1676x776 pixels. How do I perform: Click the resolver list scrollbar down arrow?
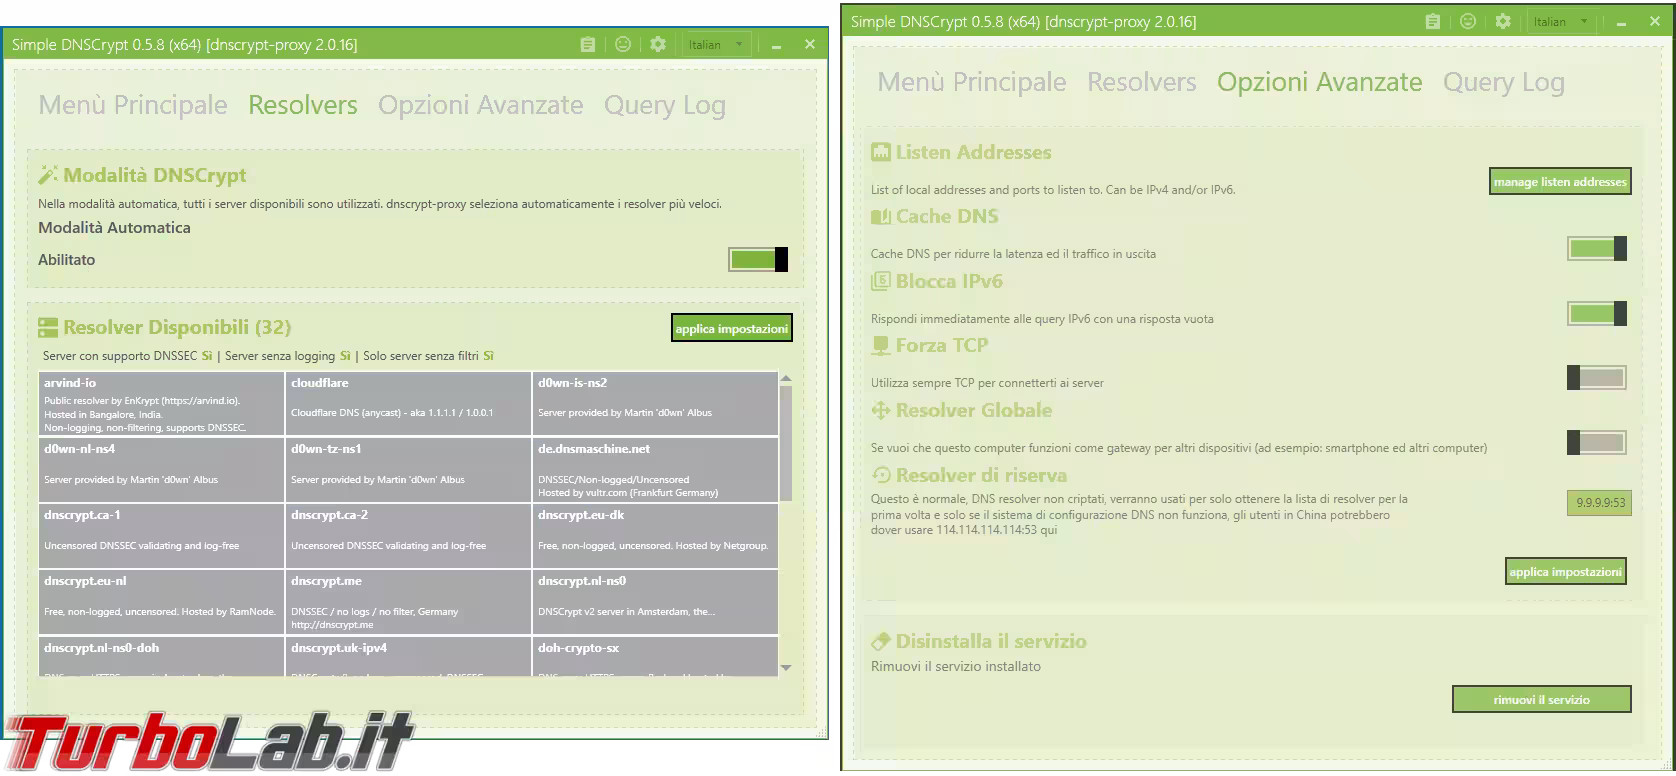pyautogui.click(x=786, y=667)
